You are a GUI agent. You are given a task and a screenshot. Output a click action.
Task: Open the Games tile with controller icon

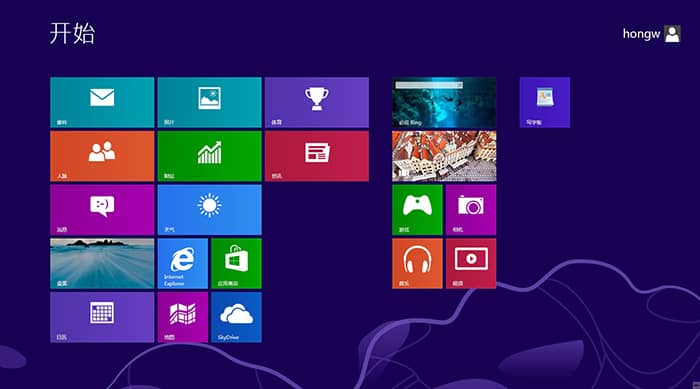point(417,209)
